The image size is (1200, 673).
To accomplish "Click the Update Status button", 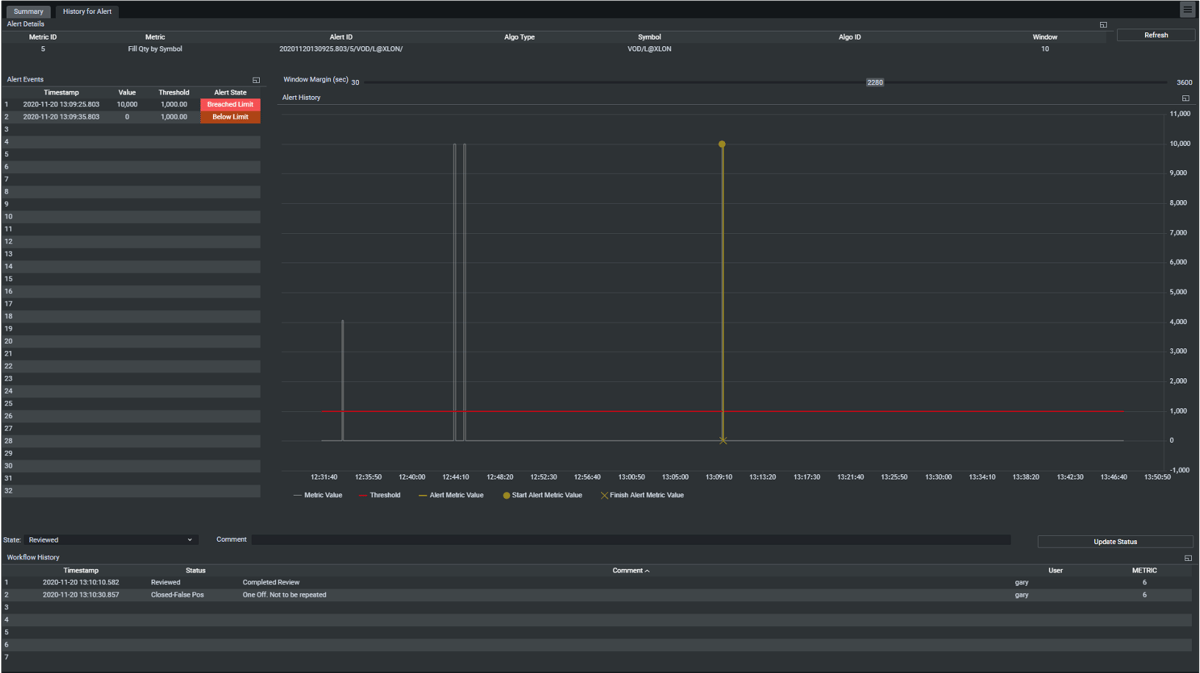I will (x=1115, y=541).
